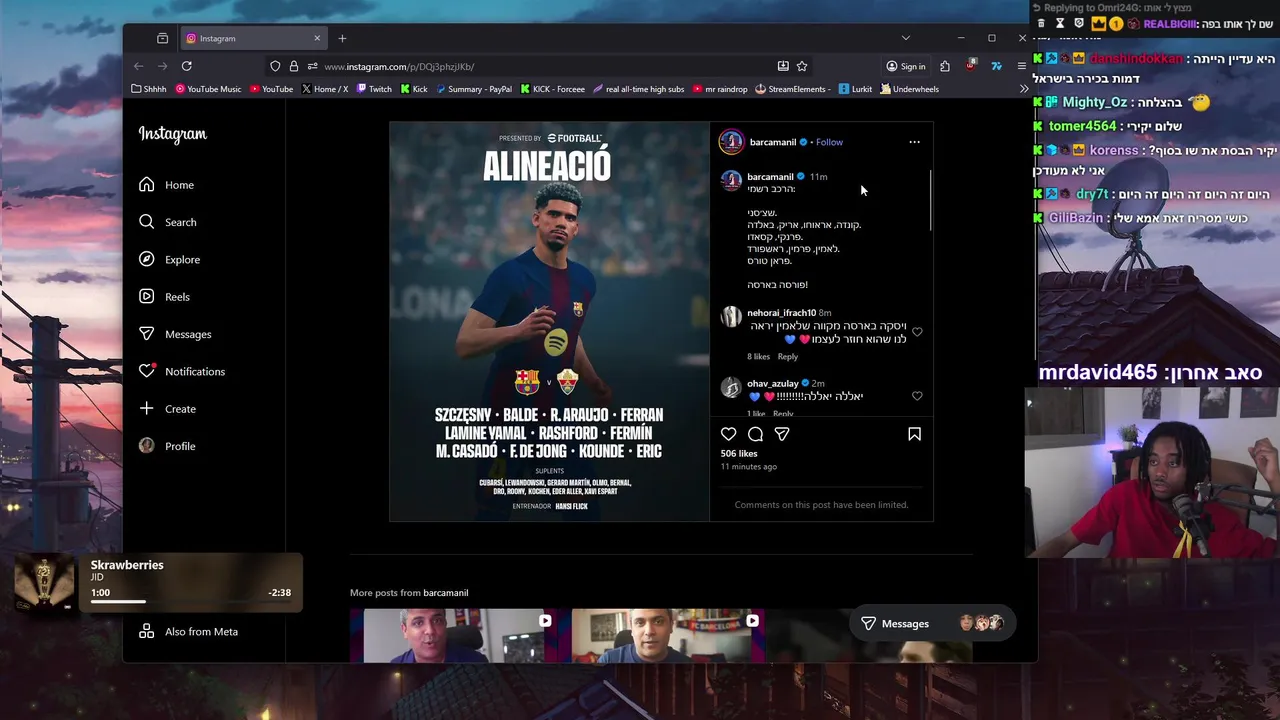Click Skrawberries album art thumbnail

click(x=44, y=581)
